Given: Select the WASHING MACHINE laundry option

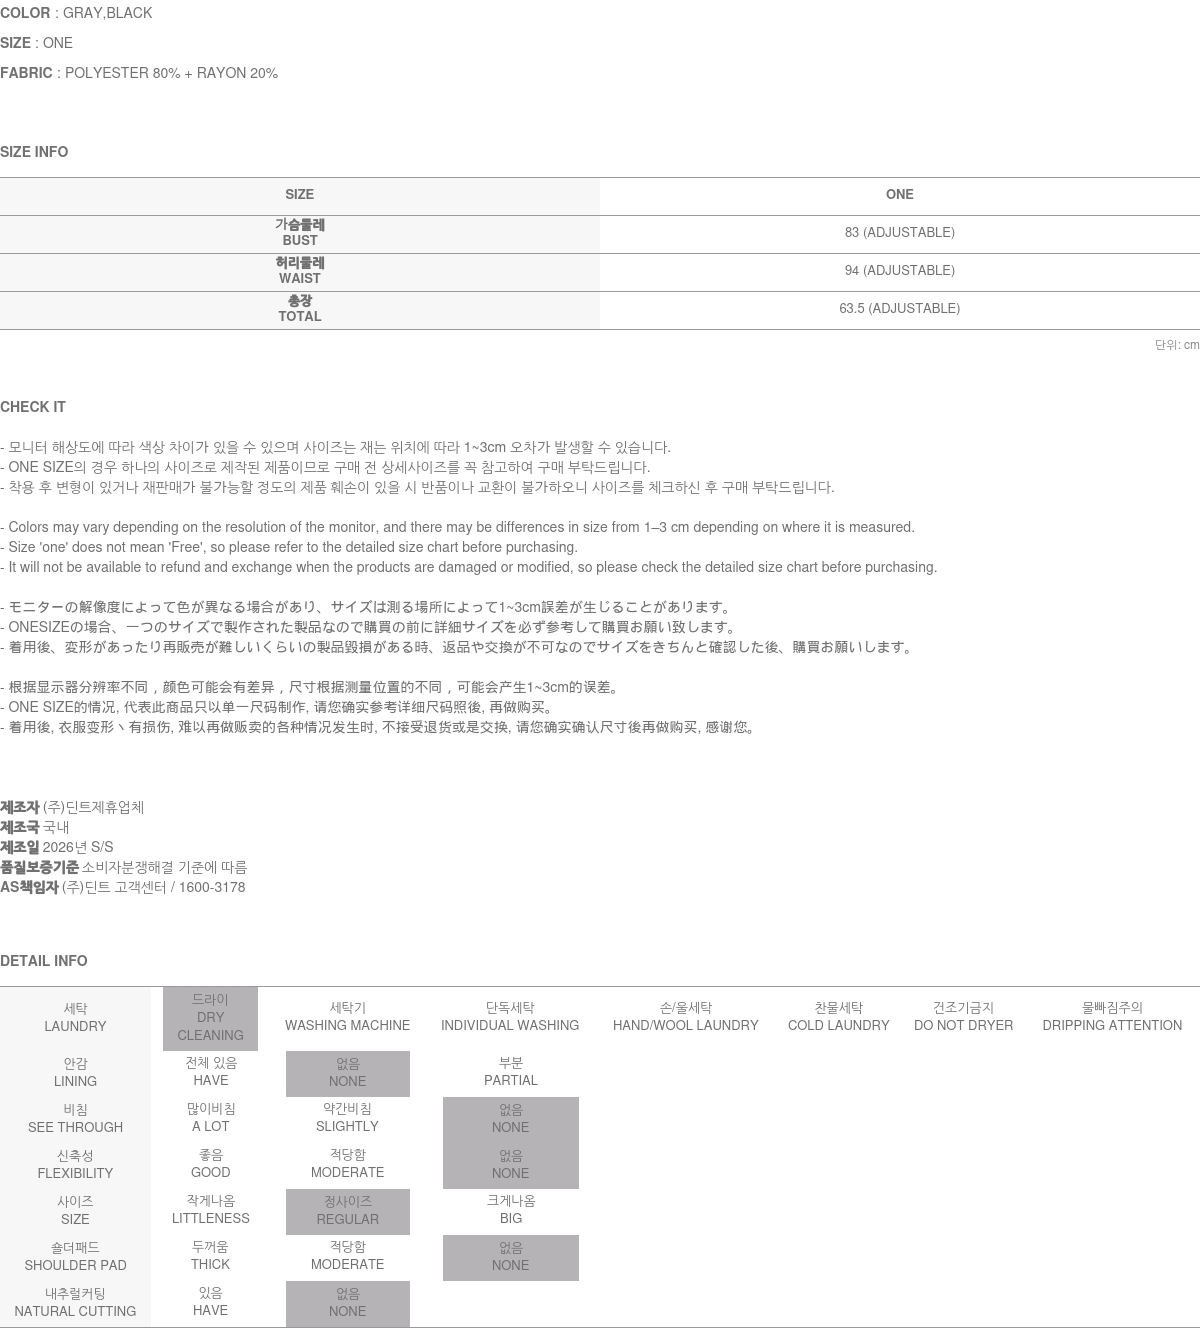Looking at the screenshot, I should click(347, 1017).
